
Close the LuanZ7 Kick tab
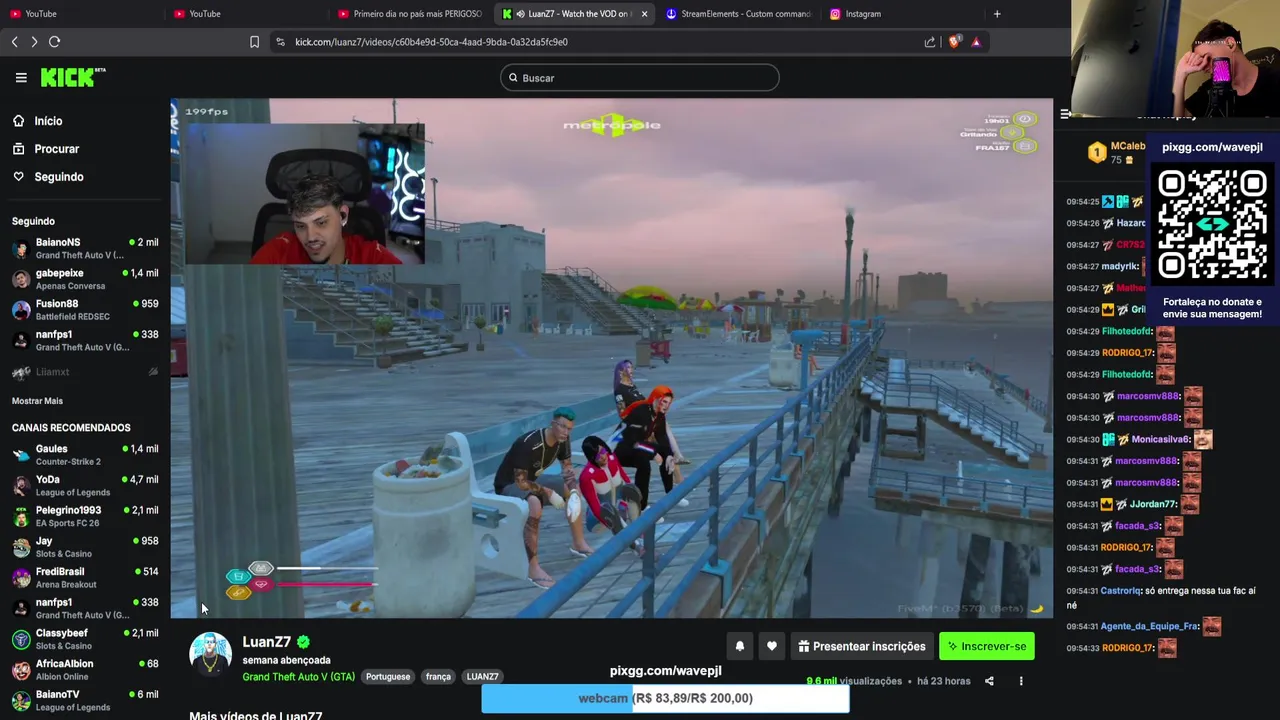644,14
